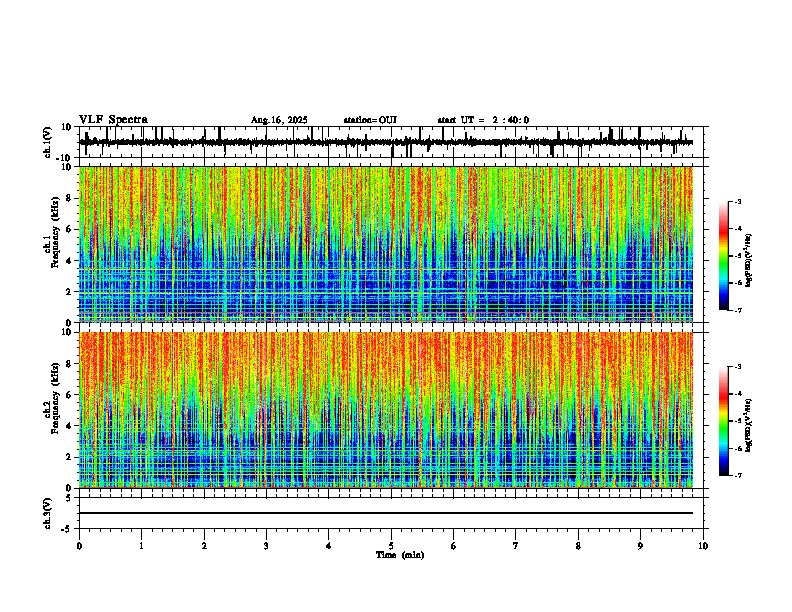Viewport: 792px width, 612px height.
Task: Click the flat trace in the ch.3 panel
Action: coord(386,513)
